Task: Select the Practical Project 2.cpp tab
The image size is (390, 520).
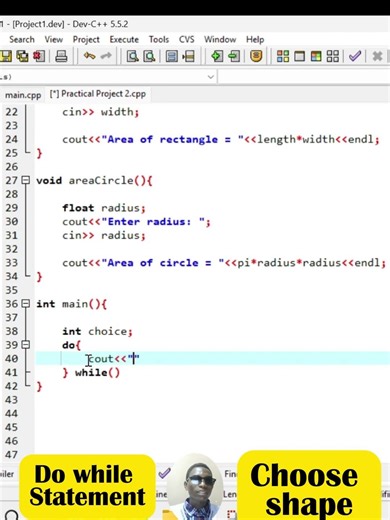Action: point(98,94)
